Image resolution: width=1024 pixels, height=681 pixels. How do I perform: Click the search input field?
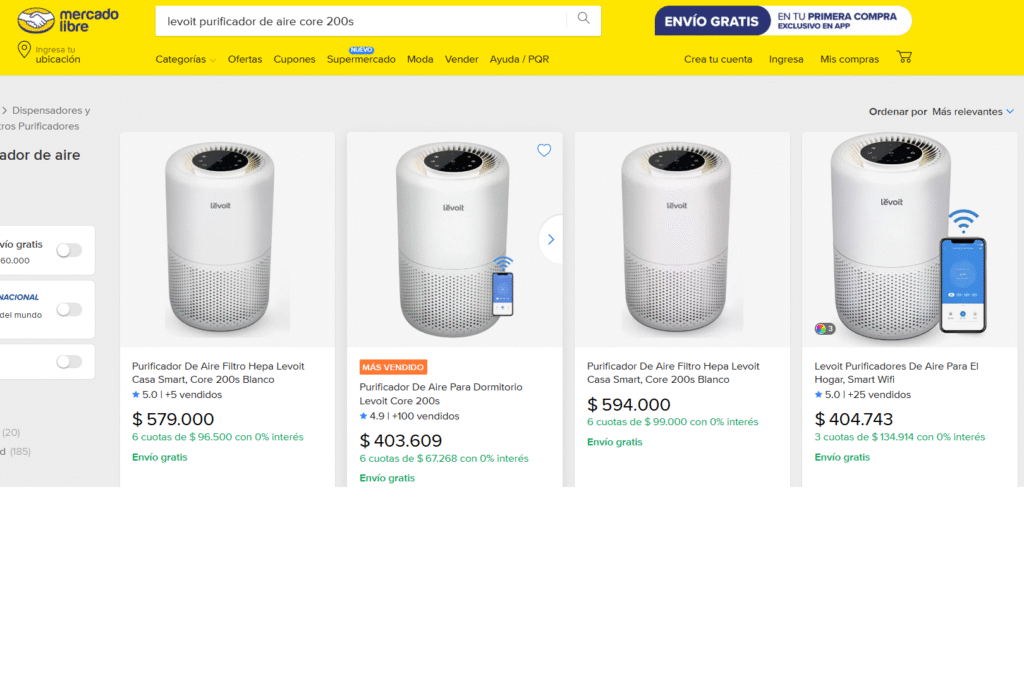pyautogui.click(x=360, y=20)
